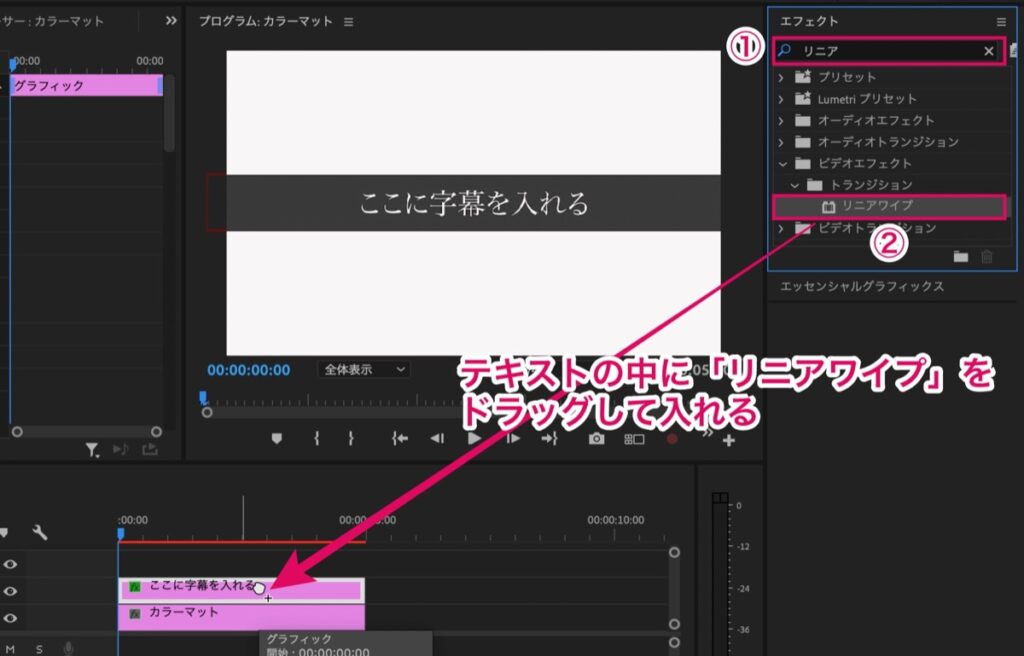Expand the プリセット folder
This screenshot has height=656, width=1024.
782,78
